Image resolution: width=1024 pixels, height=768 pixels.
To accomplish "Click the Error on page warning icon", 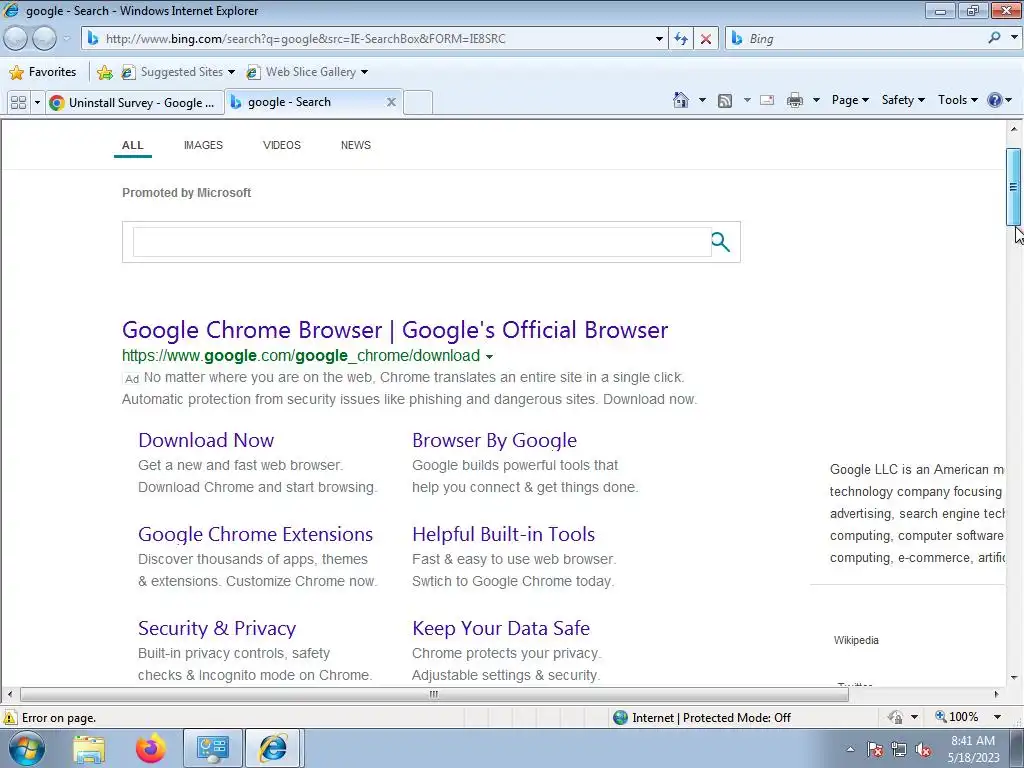I will point(10,717).
